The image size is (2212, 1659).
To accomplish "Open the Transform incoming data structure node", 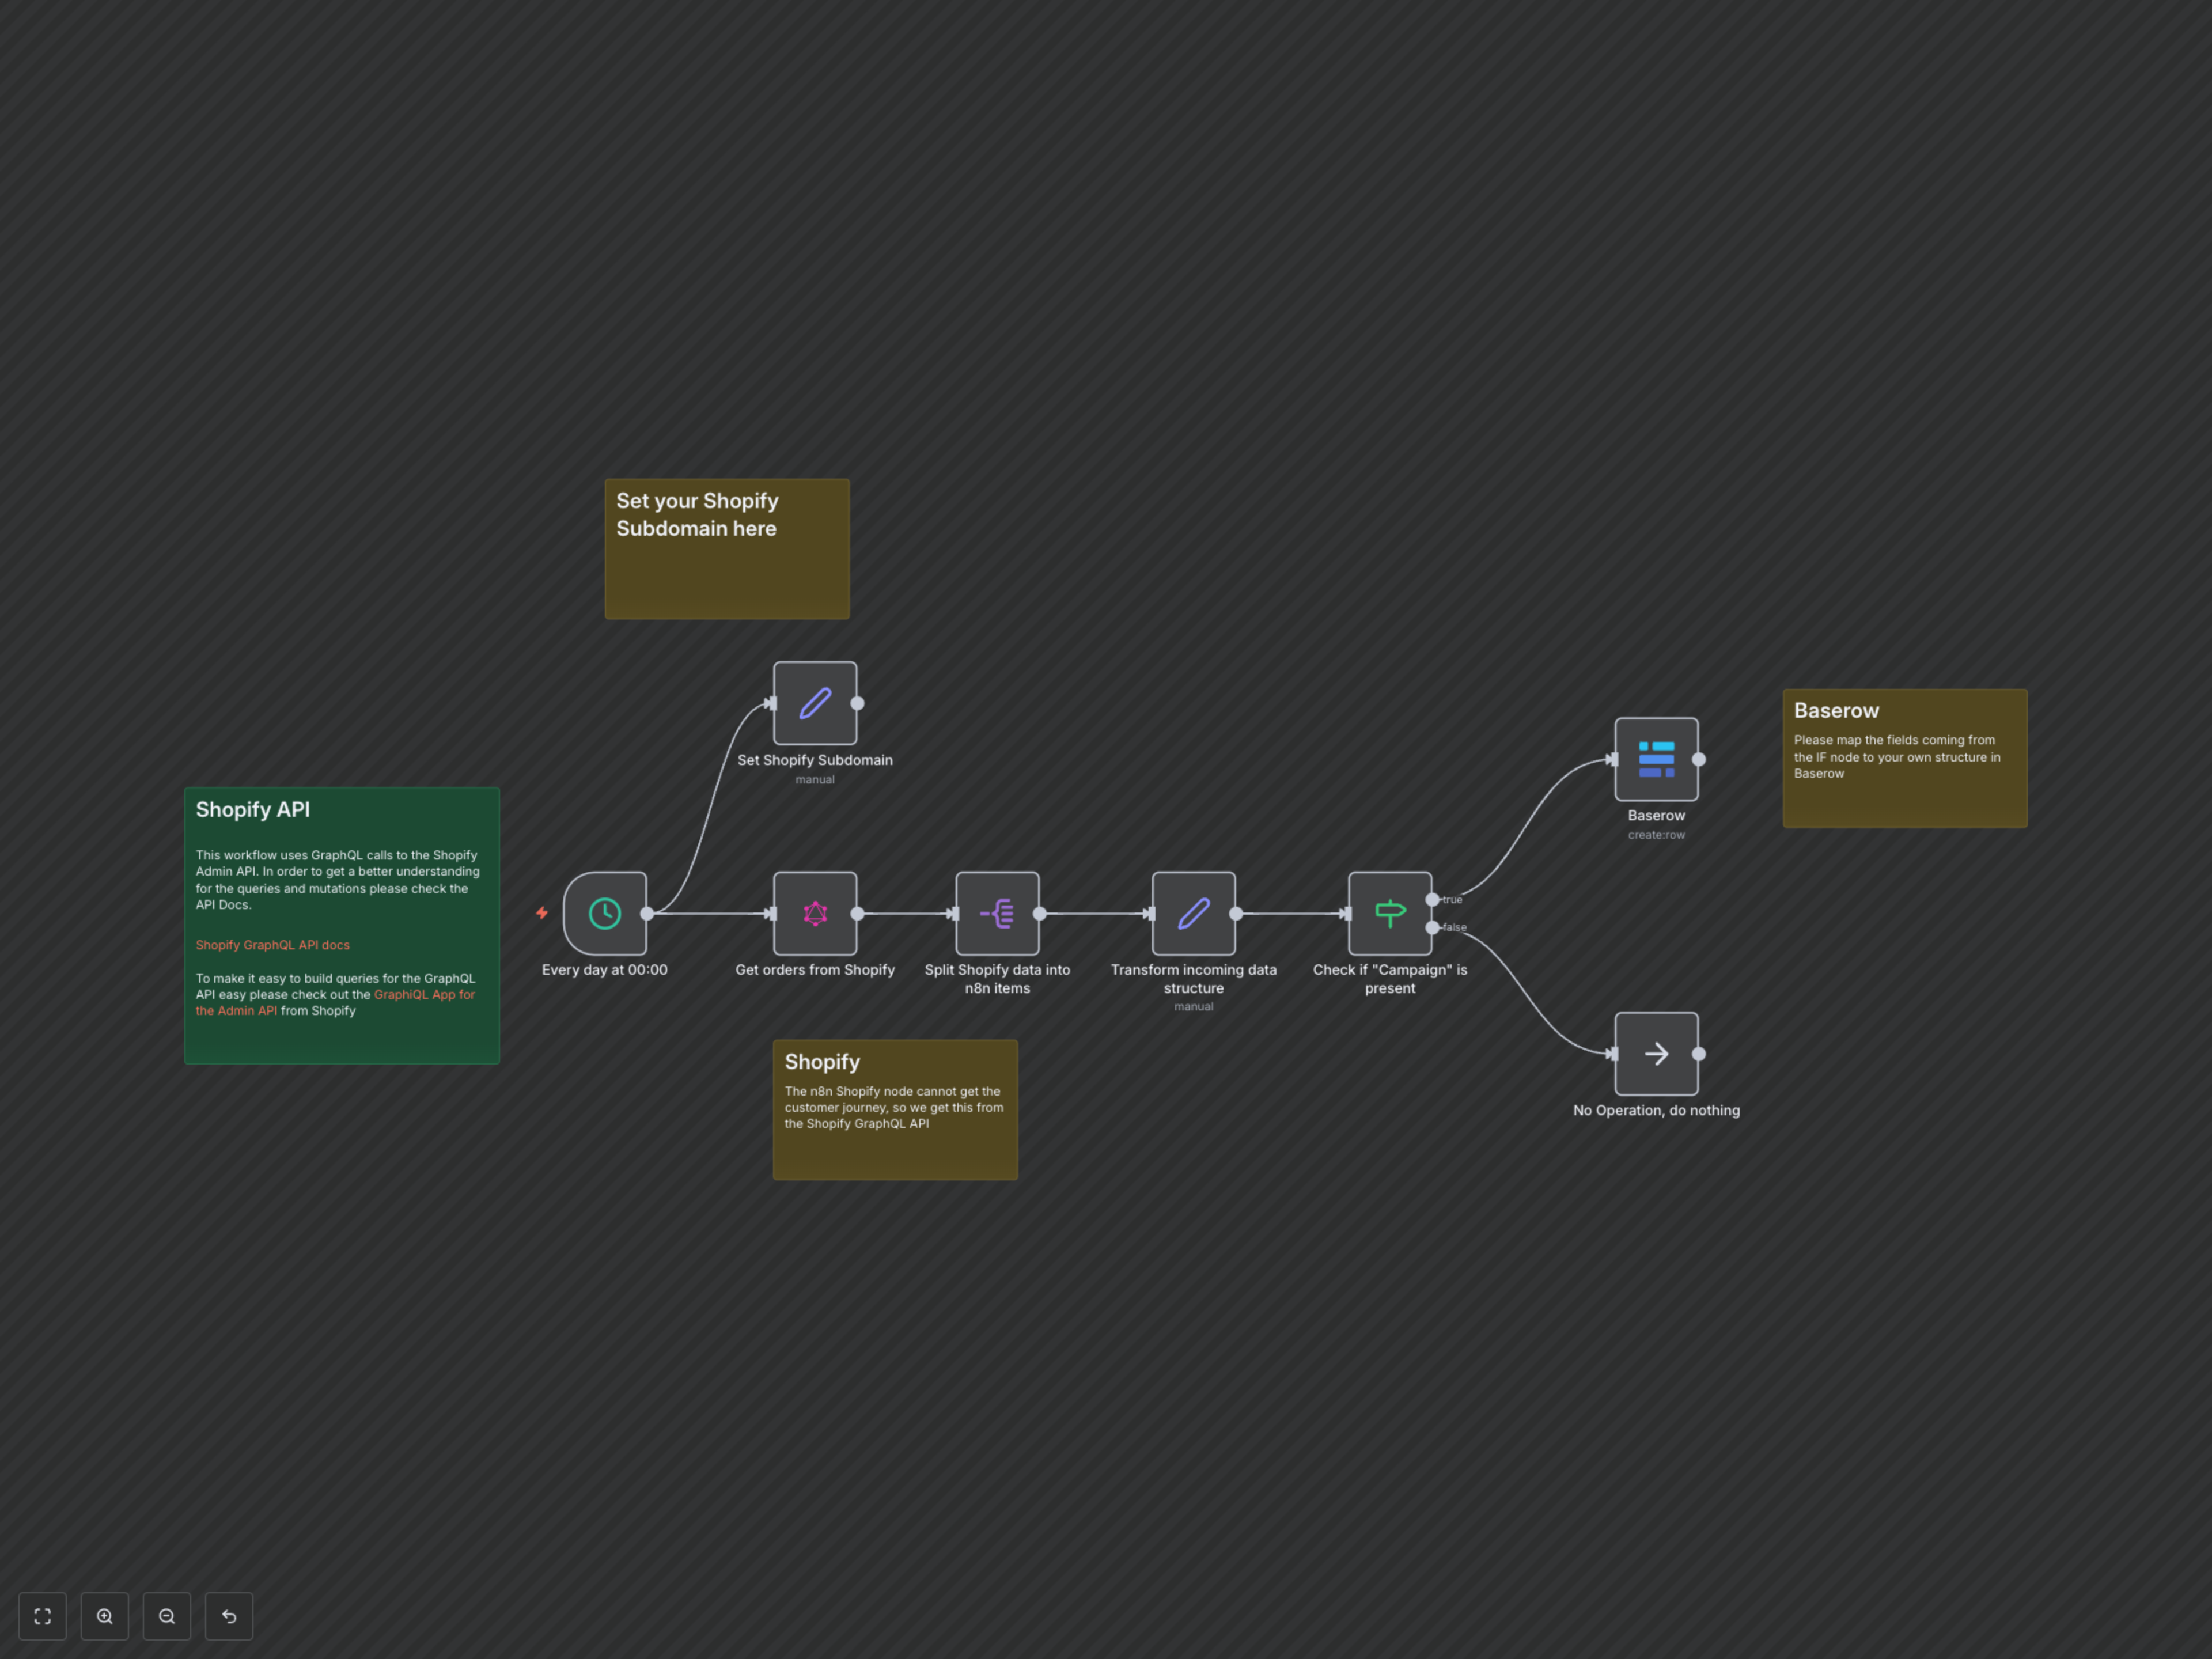I will click(1193, 913).
